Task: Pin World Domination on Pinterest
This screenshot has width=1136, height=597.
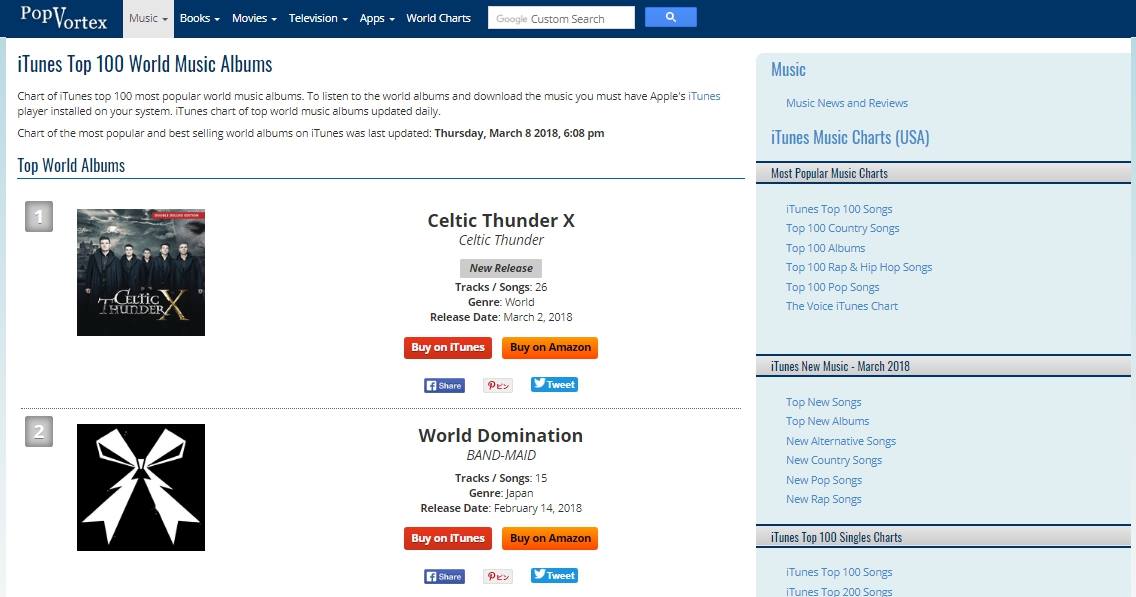Action: tap(498, 577)
